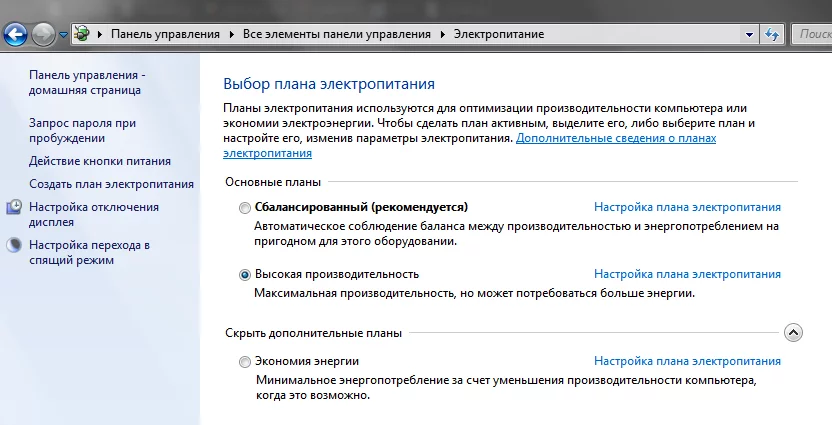Open Дополнительные сведения о планах электропитания link
Image resolution: width=832 pixels, height=425 pixels.
615,138
